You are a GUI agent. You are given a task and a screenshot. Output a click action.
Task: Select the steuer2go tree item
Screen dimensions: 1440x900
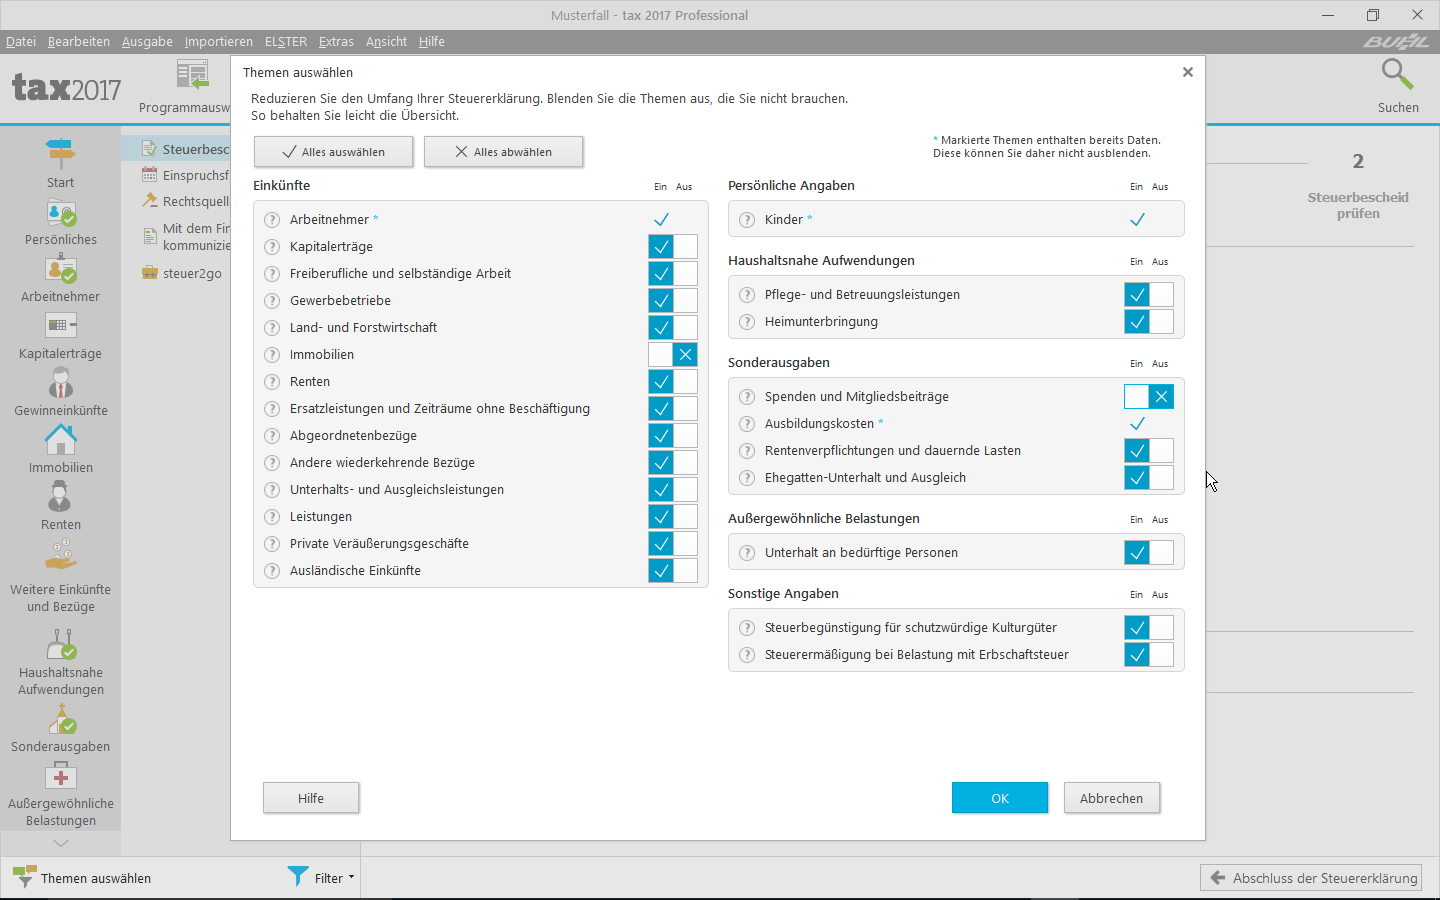191,273
